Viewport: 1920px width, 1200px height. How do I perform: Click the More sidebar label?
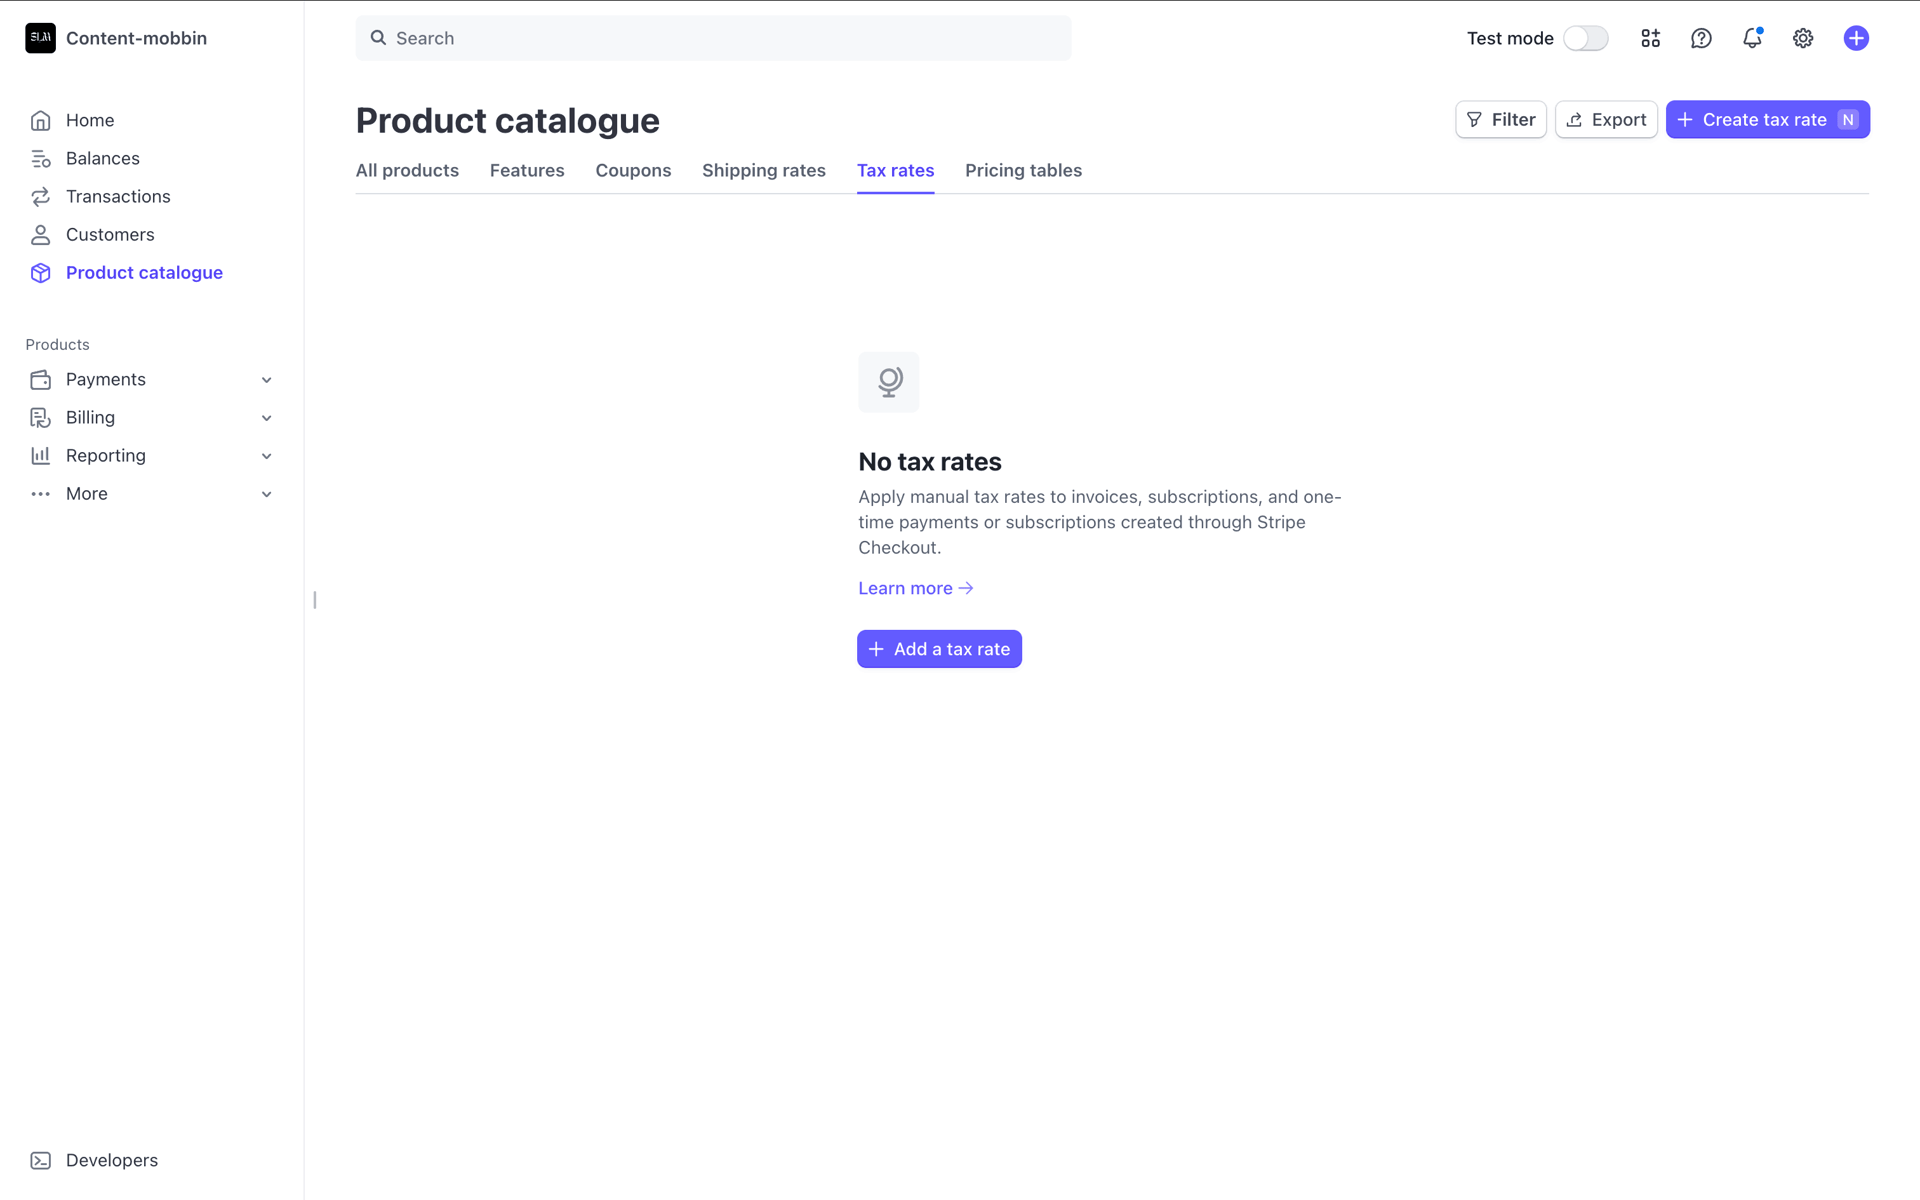pyautogui.click(x=87, y=493)
